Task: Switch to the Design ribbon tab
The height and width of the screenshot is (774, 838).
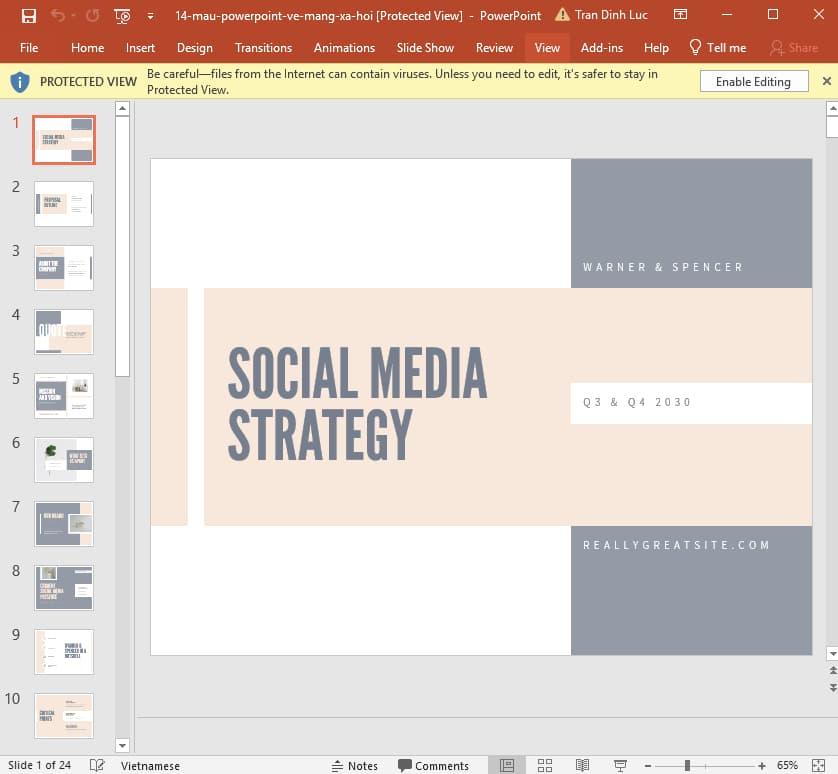Action: tap(194, 47)
